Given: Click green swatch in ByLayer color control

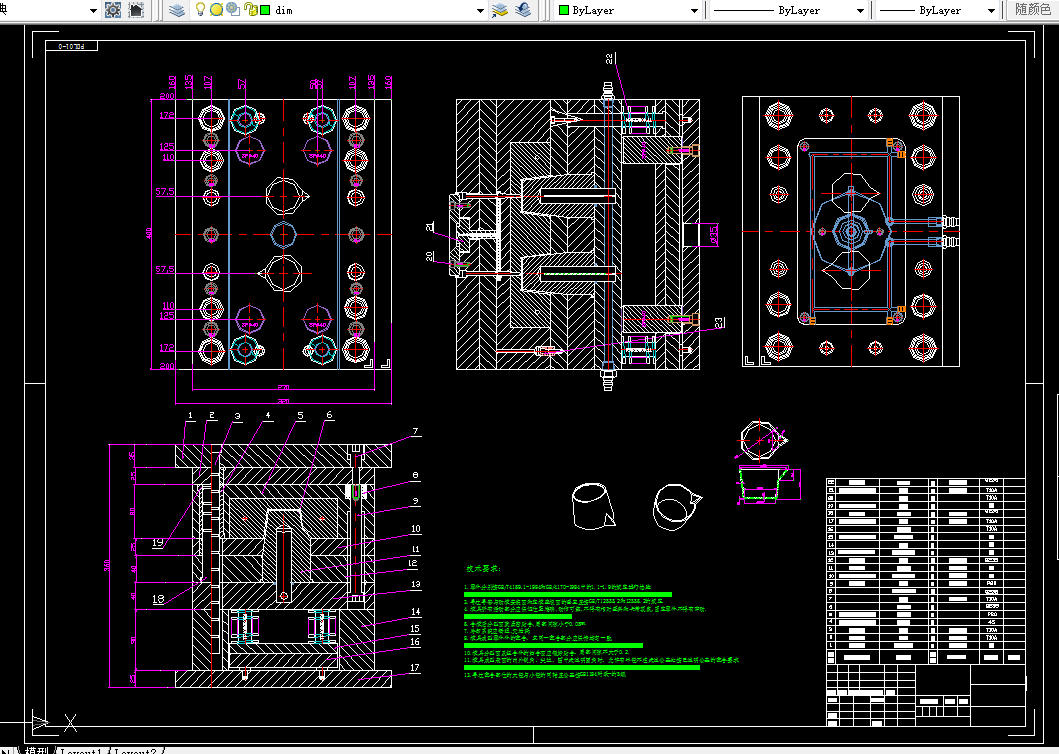Looking at the screenshot, I should tap(564, 10).
